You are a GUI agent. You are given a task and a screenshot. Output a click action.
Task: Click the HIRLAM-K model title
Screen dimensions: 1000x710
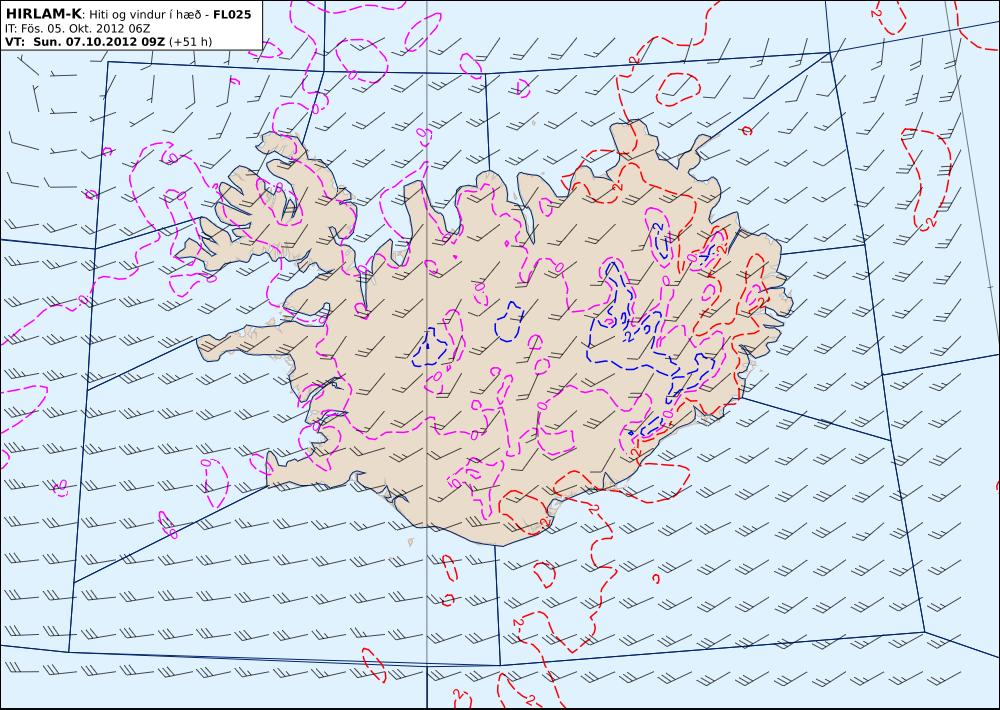click(x=43, y=14)
